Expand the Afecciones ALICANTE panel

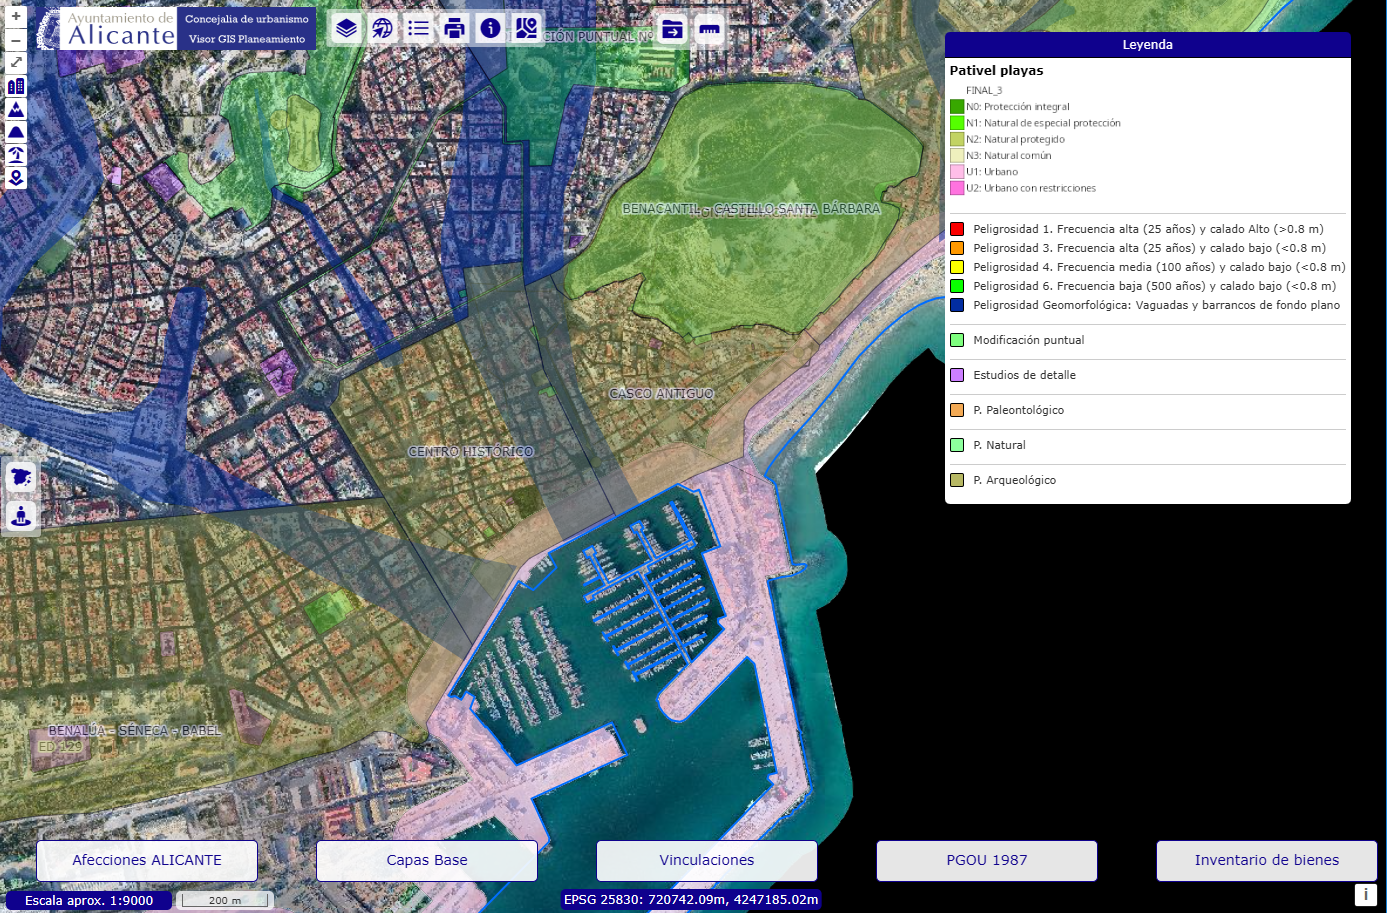[x=147, y=860]
